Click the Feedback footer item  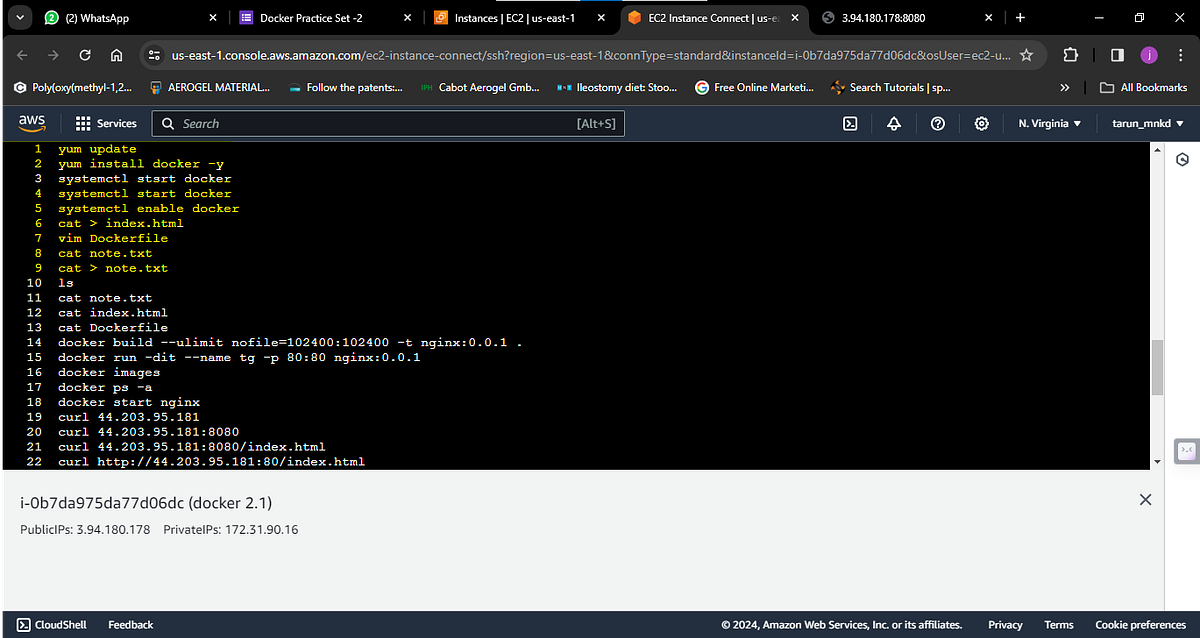point(130,624)
